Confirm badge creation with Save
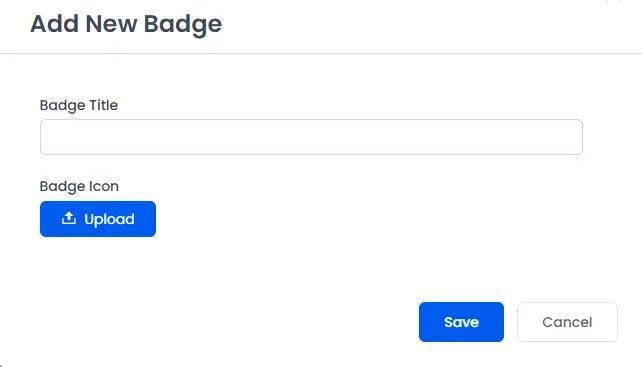Viewport: 642px width, 367px height. 461,322
